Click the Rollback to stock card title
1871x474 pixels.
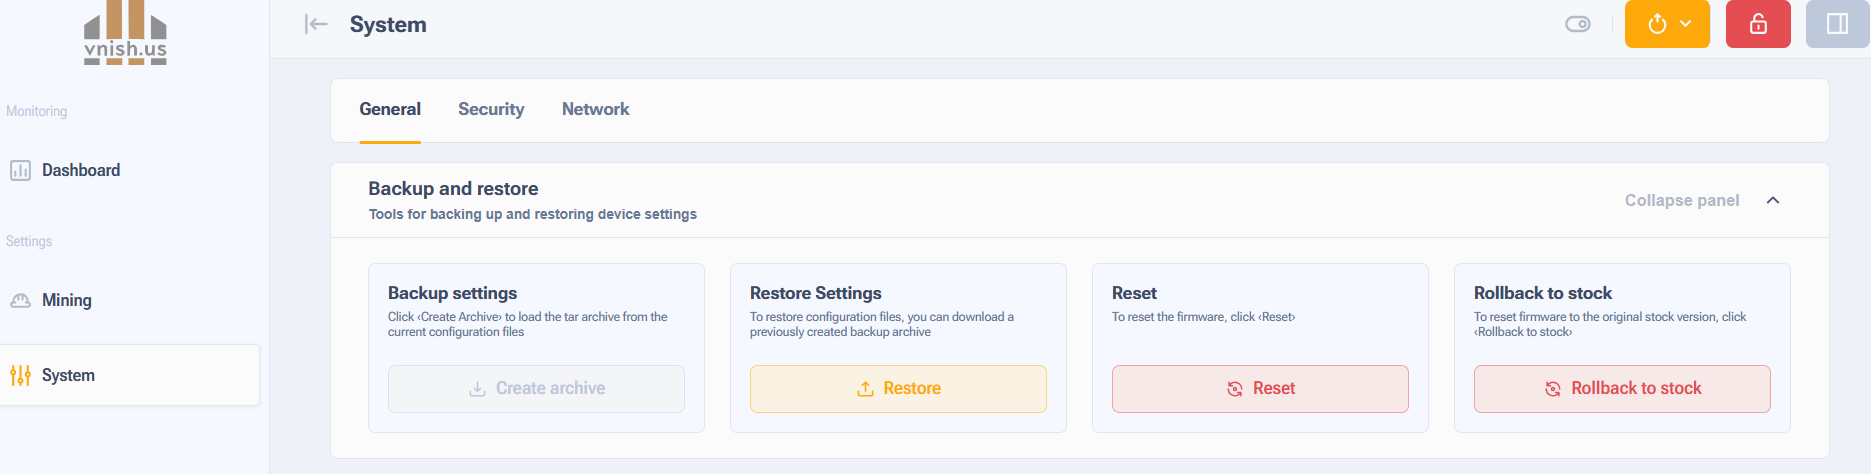[1543, 293]
